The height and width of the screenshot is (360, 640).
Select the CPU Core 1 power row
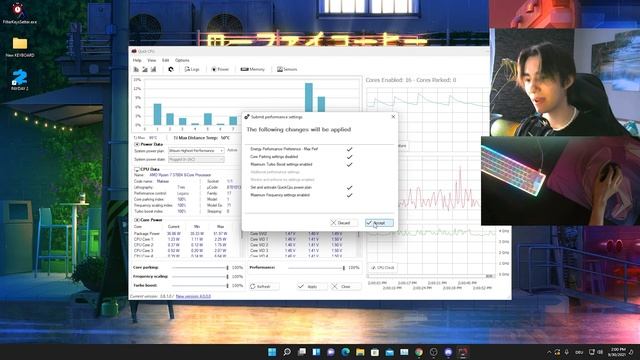click(181, 240)
